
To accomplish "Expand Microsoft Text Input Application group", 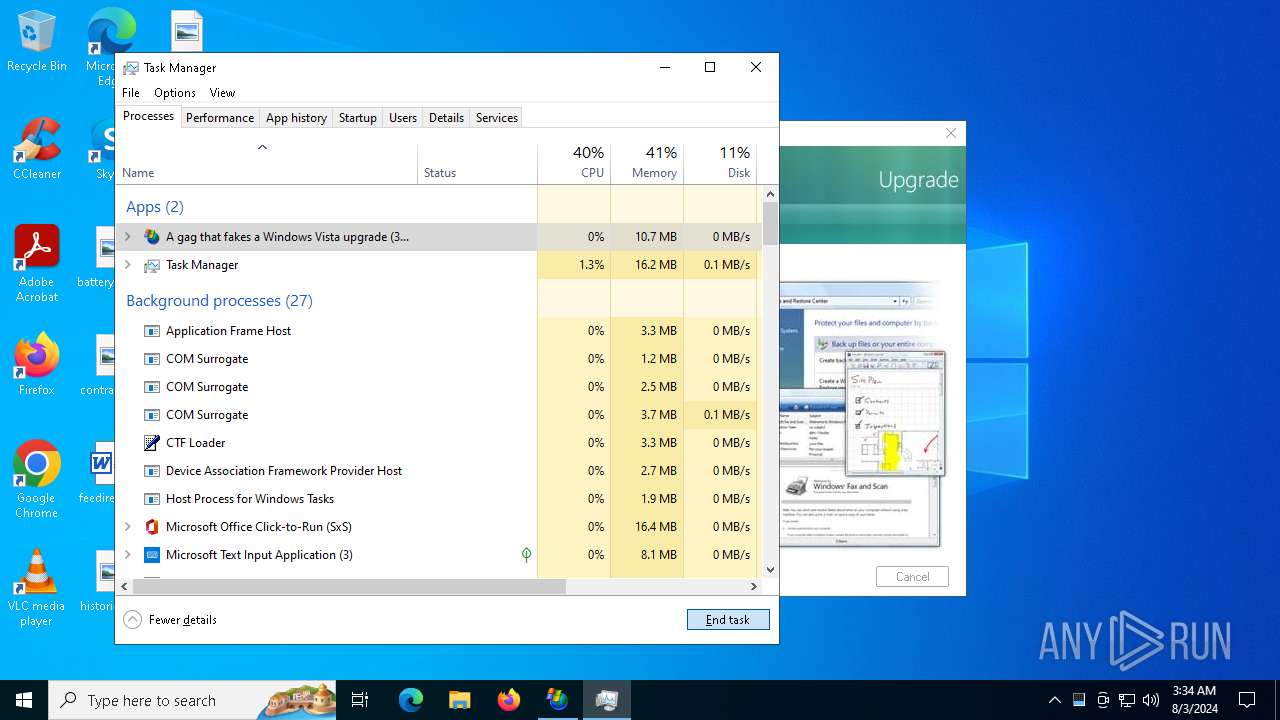I will tap(127, 555).
